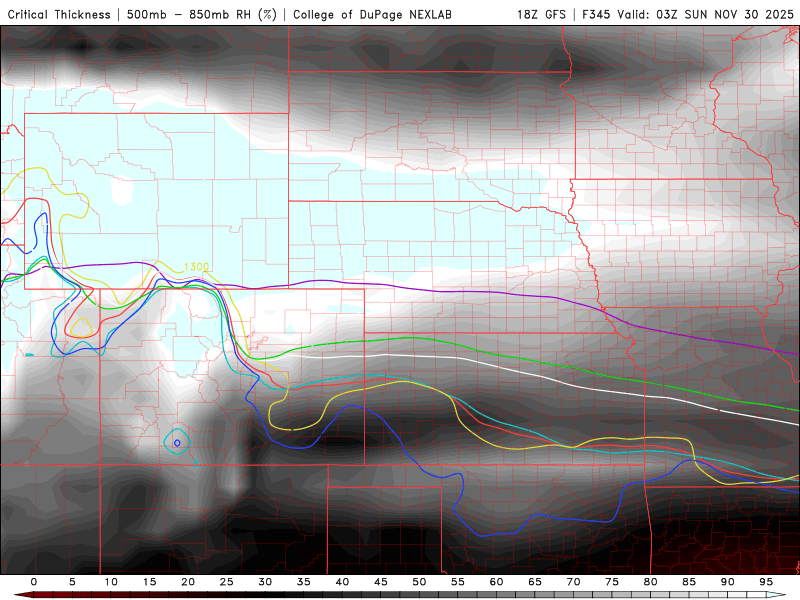Click the "60" color scale label
The height and width of the screenshot is (600, 800).
tap(496, 582)
